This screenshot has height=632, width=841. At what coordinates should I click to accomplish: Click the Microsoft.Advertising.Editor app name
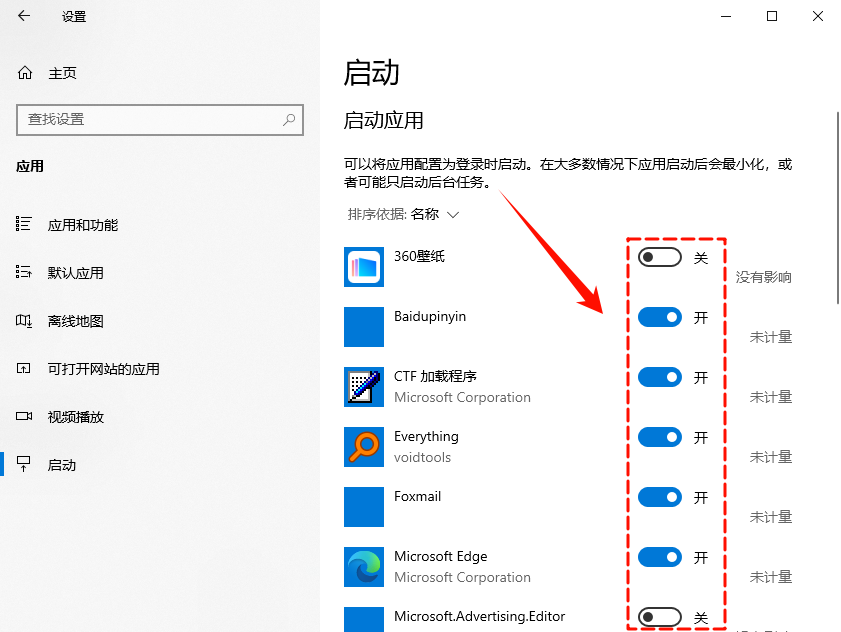point(479,616)
